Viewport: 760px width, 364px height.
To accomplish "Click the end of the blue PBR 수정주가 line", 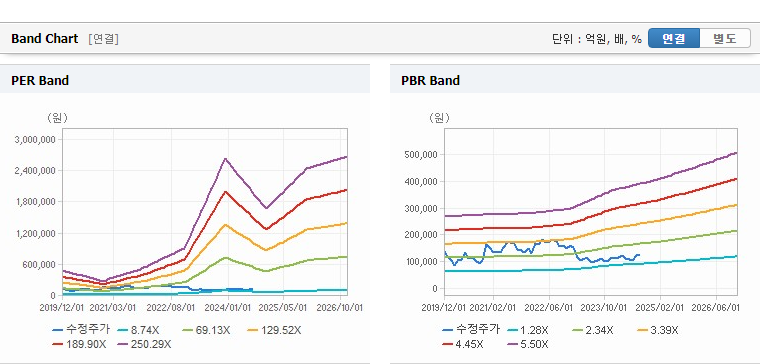I will (x=639, y=255).
